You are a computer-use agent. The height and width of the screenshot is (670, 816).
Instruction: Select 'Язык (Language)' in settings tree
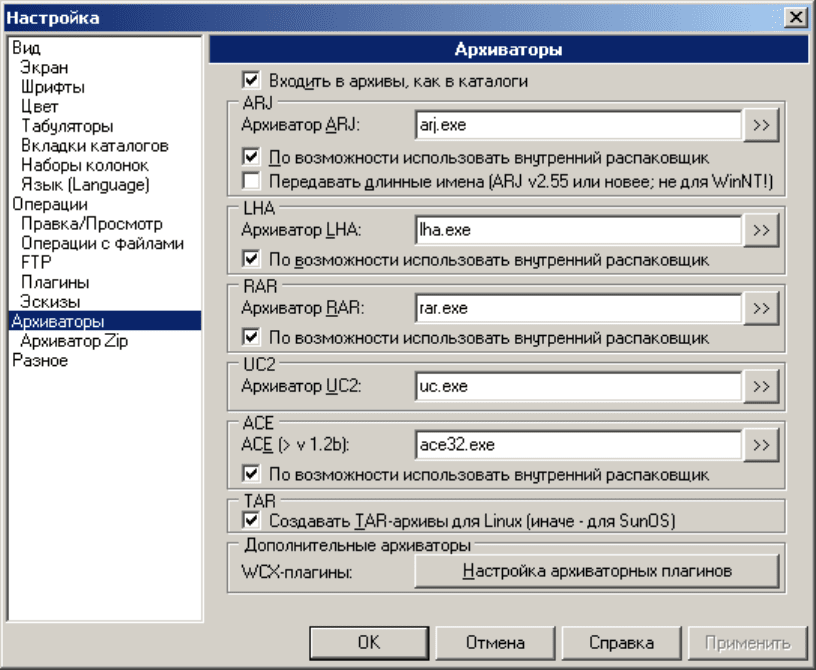(85, 185)
